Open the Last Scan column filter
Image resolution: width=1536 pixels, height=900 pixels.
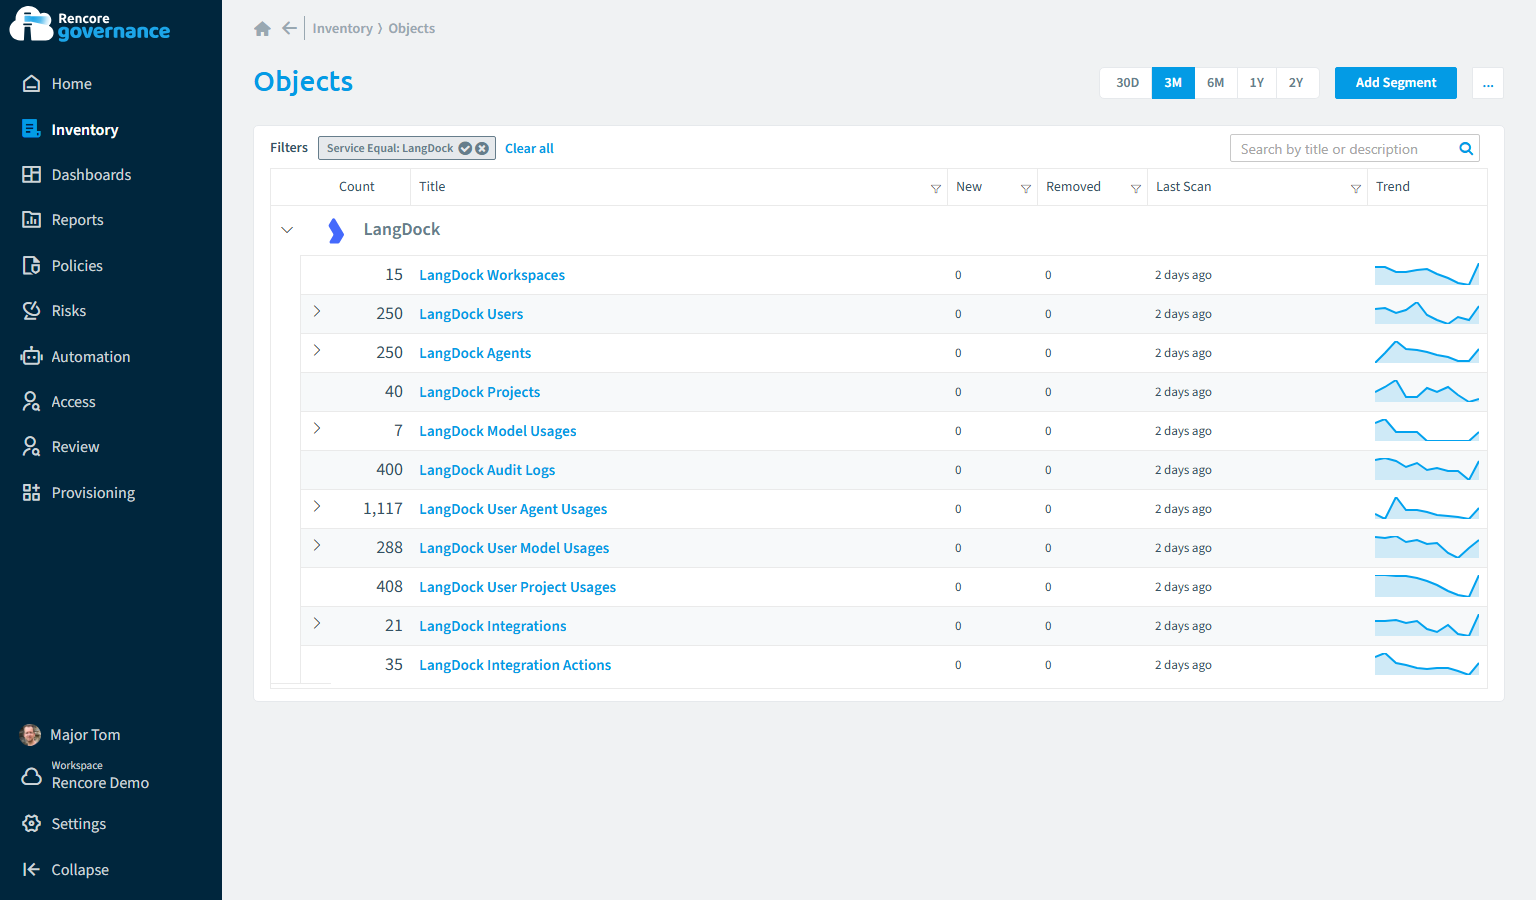point(1356,188)
